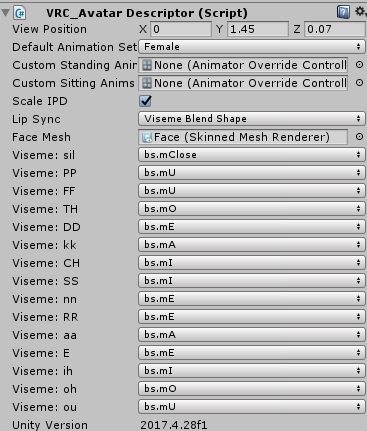Image resolution: width=367 pixels, height=431 pixels.
Task: Open object picker for Custom Standing Anims
Action: point(359,65)
